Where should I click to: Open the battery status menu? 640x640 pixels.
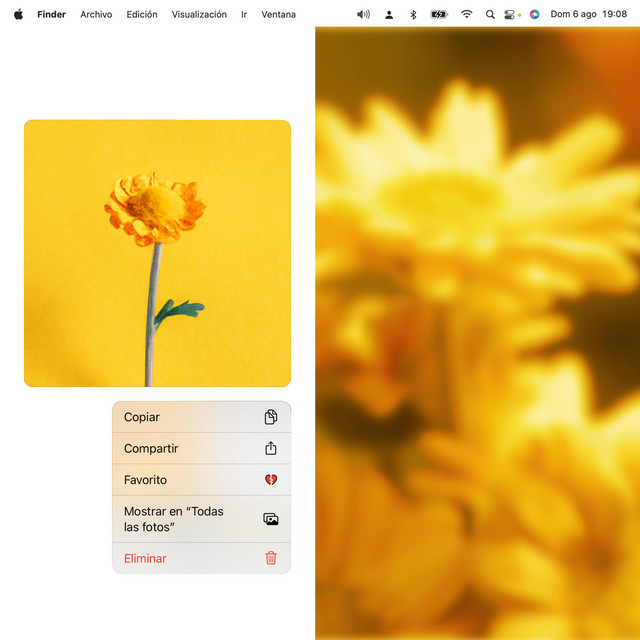coord(439,14)
